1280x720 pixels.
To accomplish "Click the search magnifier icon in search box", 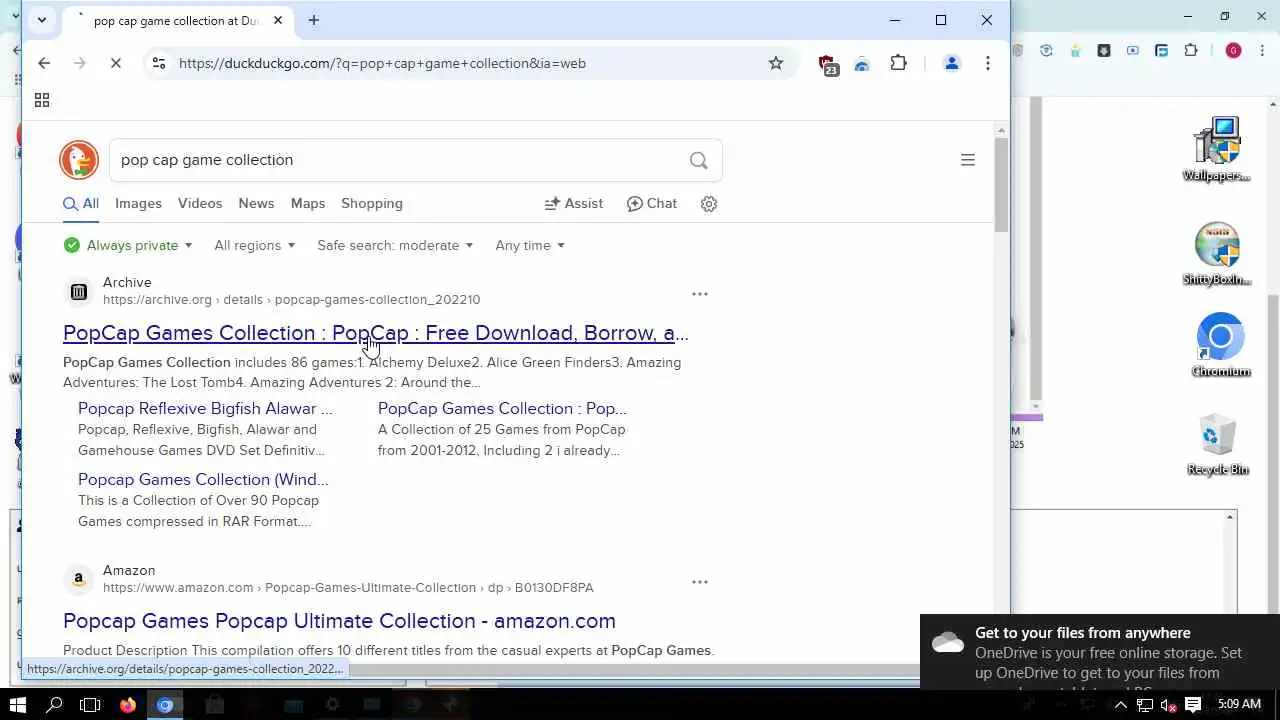I will pos(698,160).
